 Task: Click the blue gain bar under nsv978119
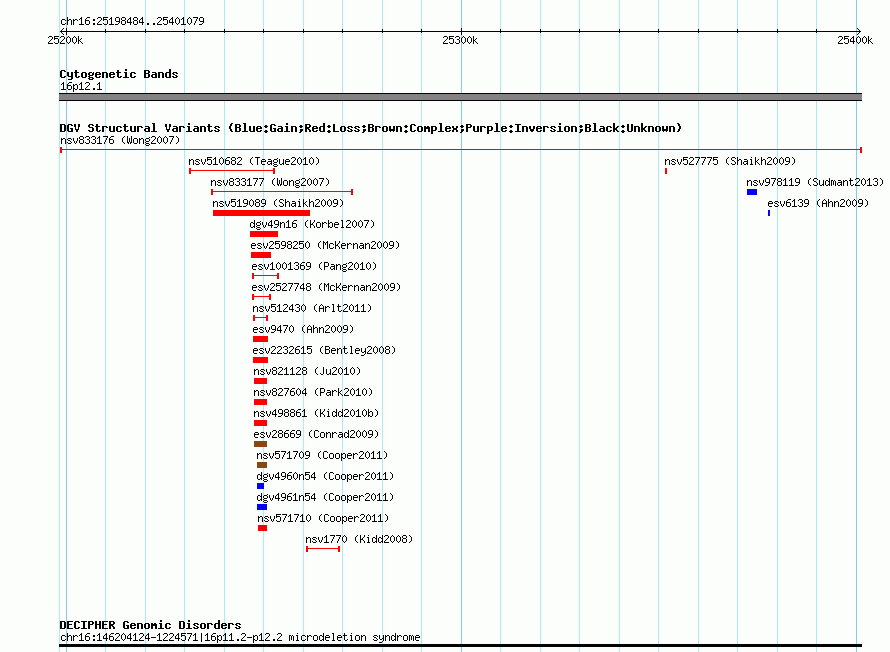[752, 192]
